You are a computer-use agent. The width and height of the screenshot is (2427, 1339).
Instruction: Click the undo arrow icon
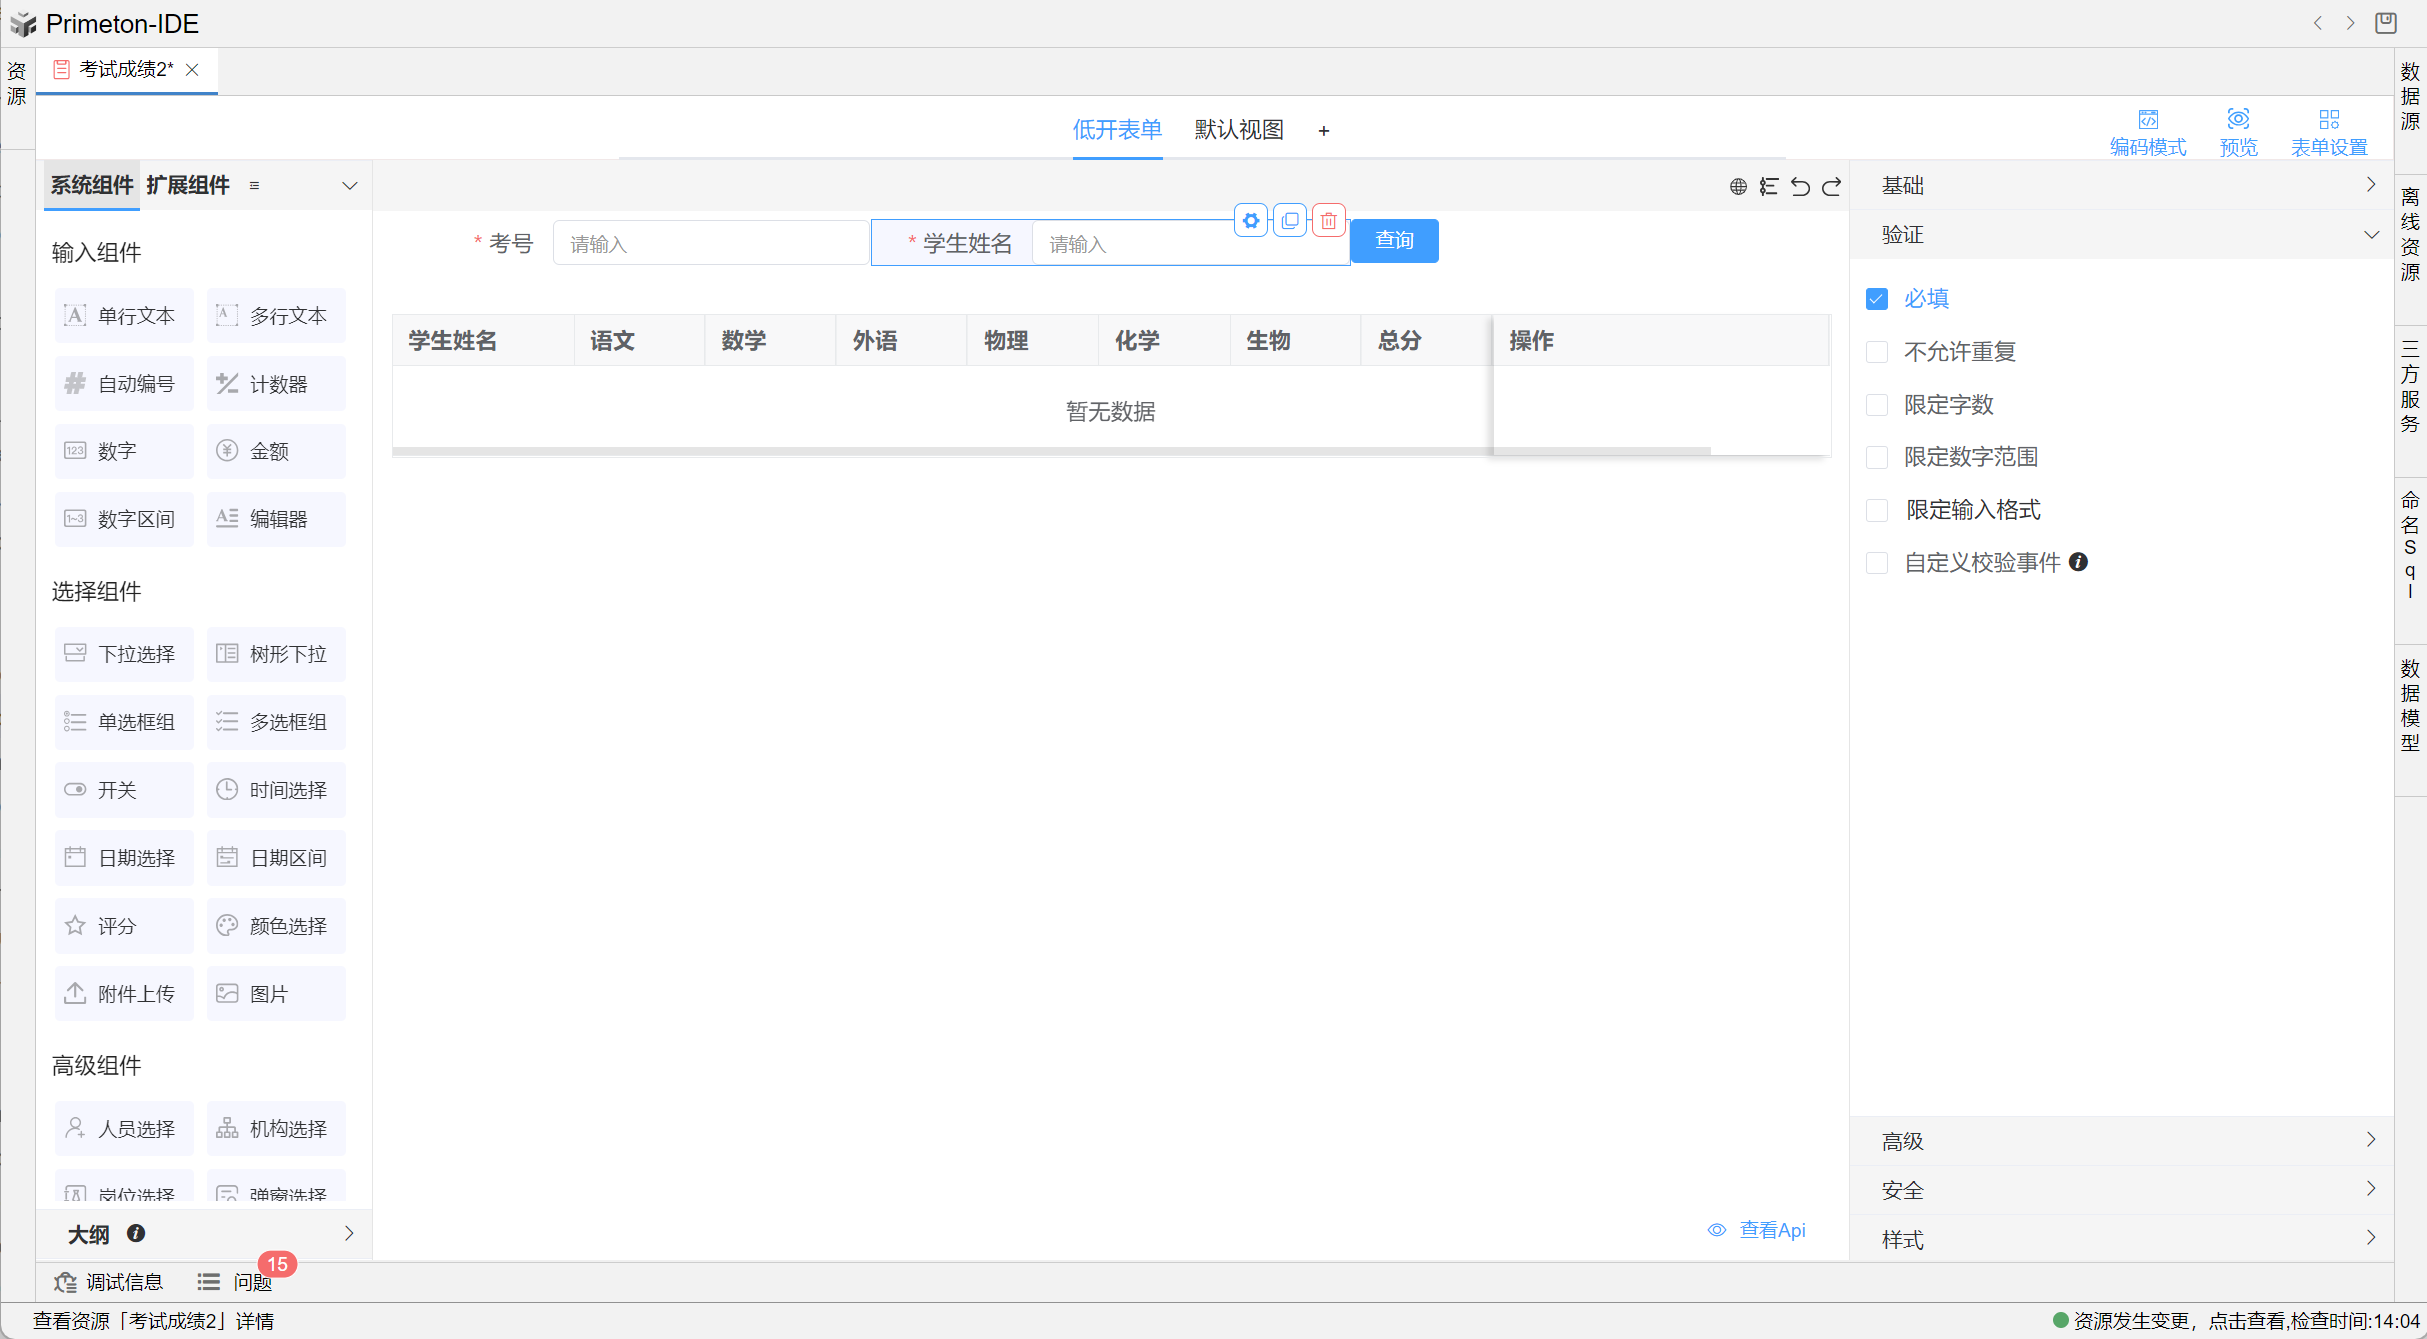coord(1800,186)
